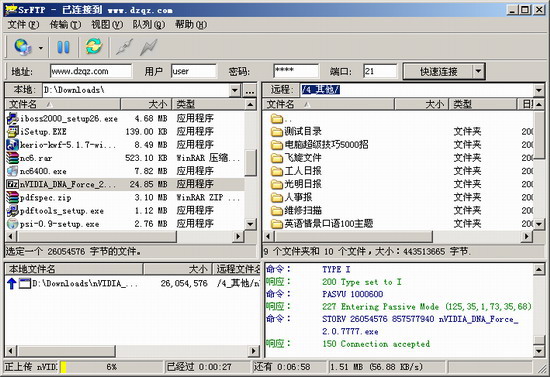This screenshot has height=377, width=550.
Task: Click the 端口 port field showing 21
Action: pos(380,71)
